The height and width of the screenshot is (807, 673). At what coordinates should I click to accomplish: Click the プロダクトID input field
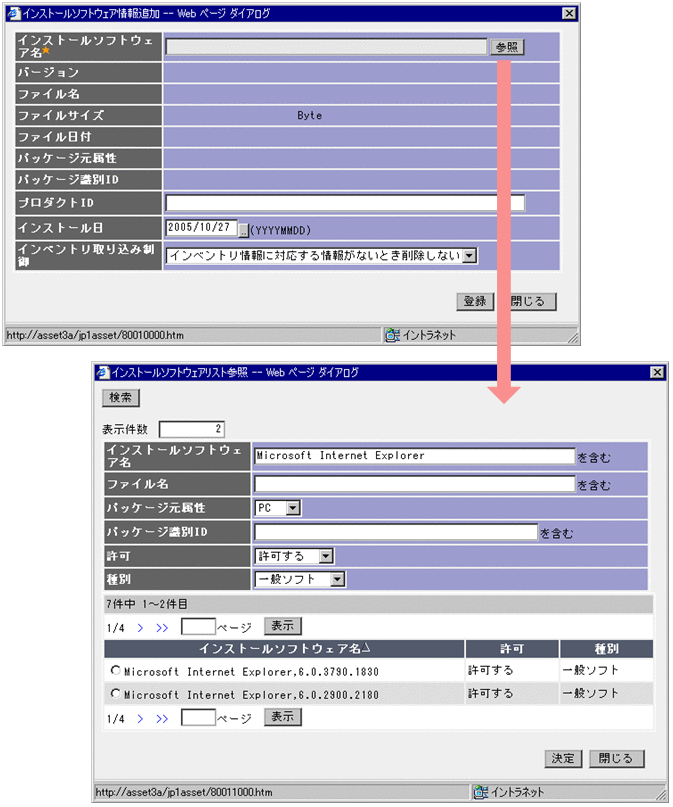[x=345, y=203]
